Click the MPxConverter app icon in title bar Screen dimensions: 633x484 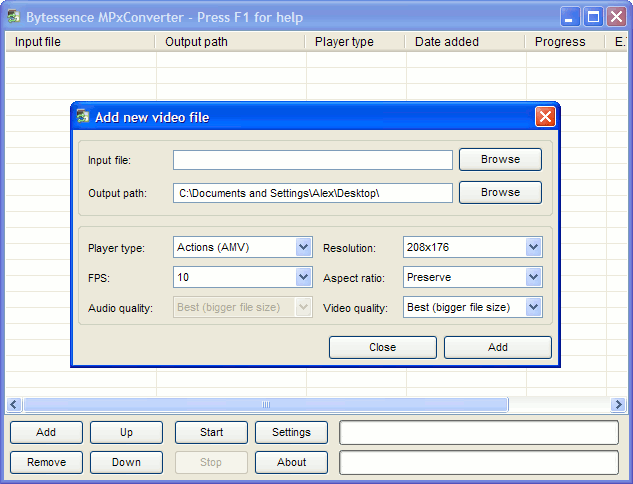[x=14, y=17]
